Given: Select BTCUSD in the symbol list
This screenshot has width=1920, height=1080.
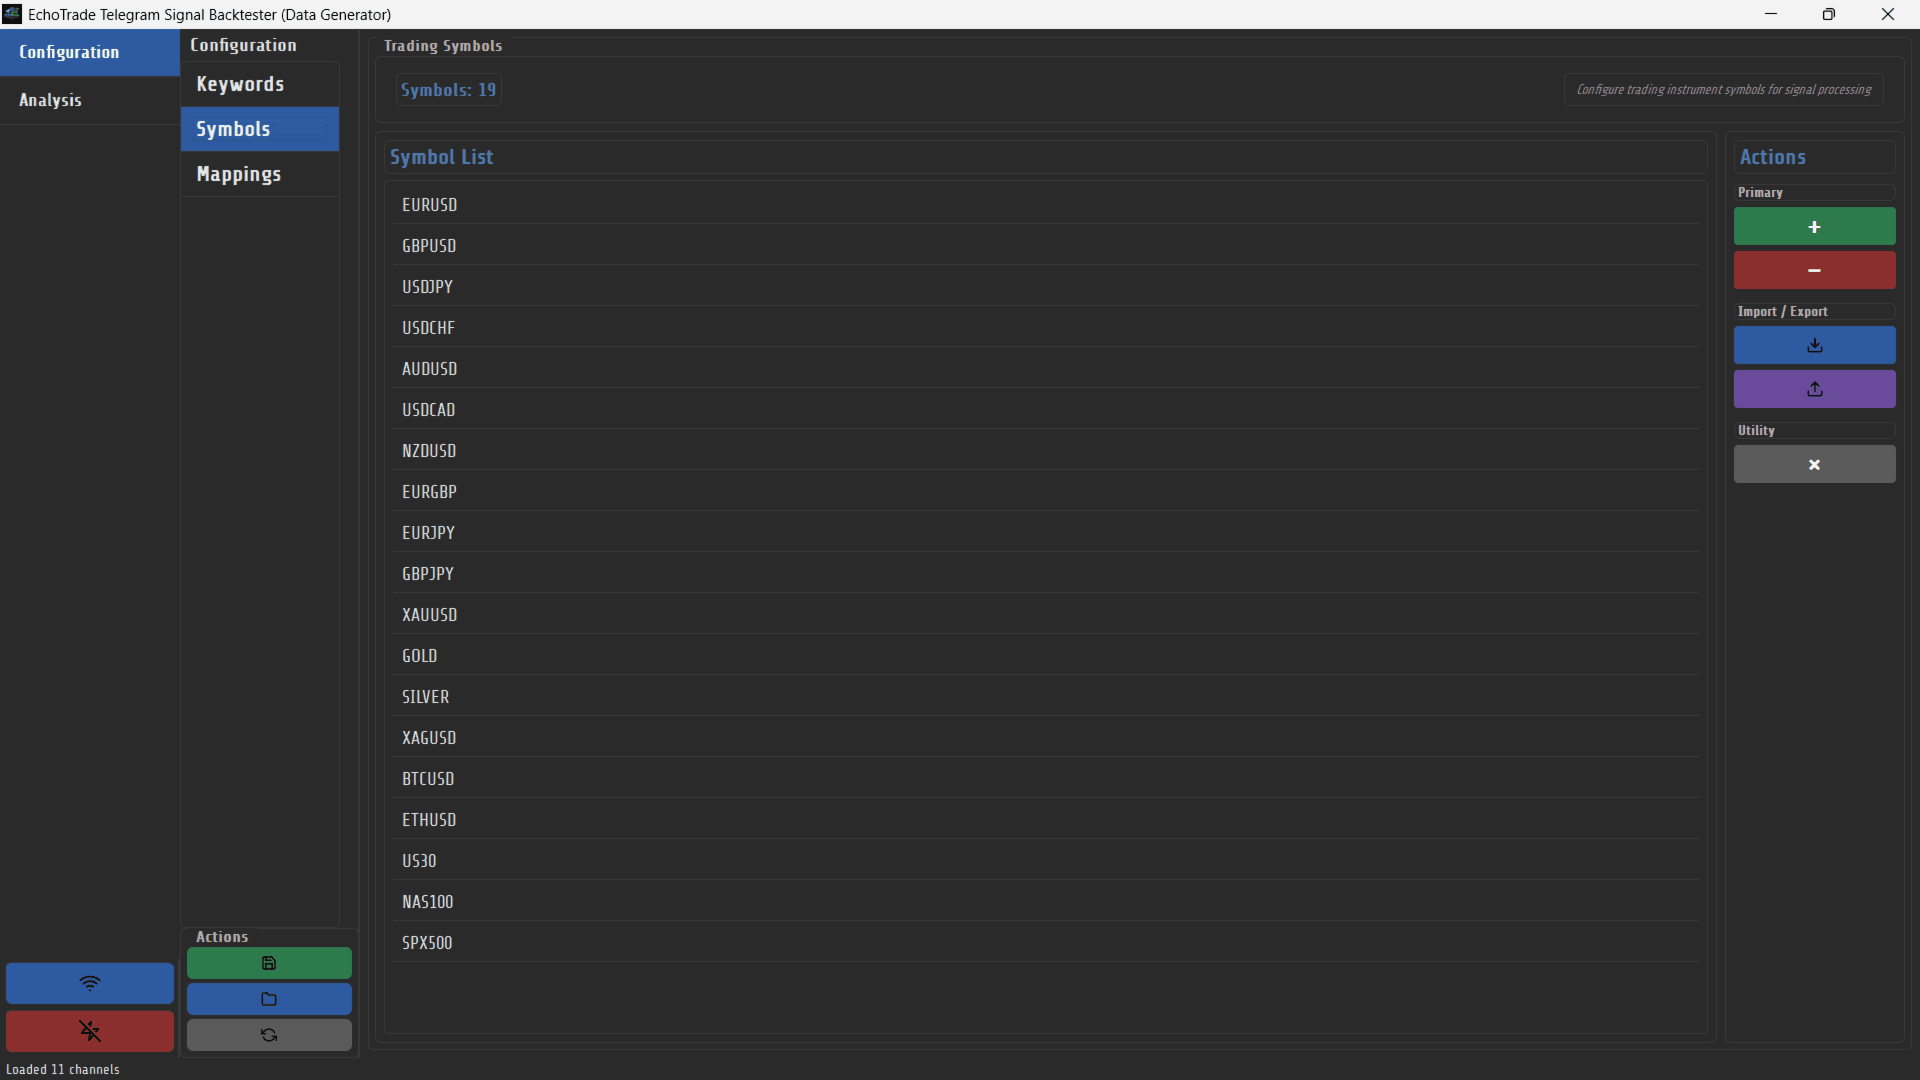Looking at the screenshot, I should click(1046, 778).
